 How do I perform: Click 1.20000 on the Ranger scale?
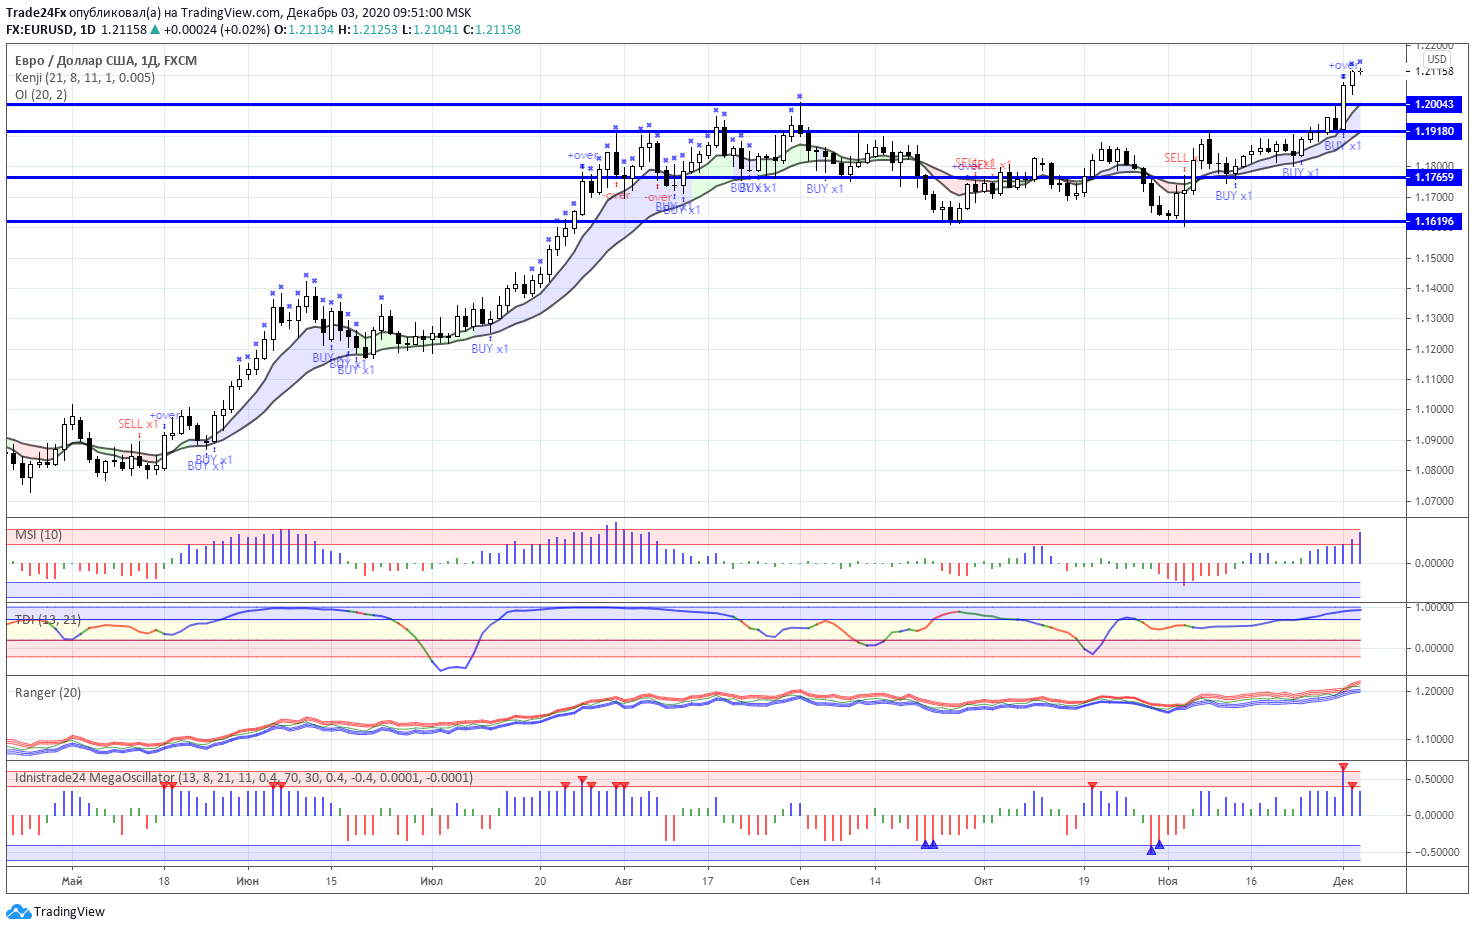point(1434,692)
